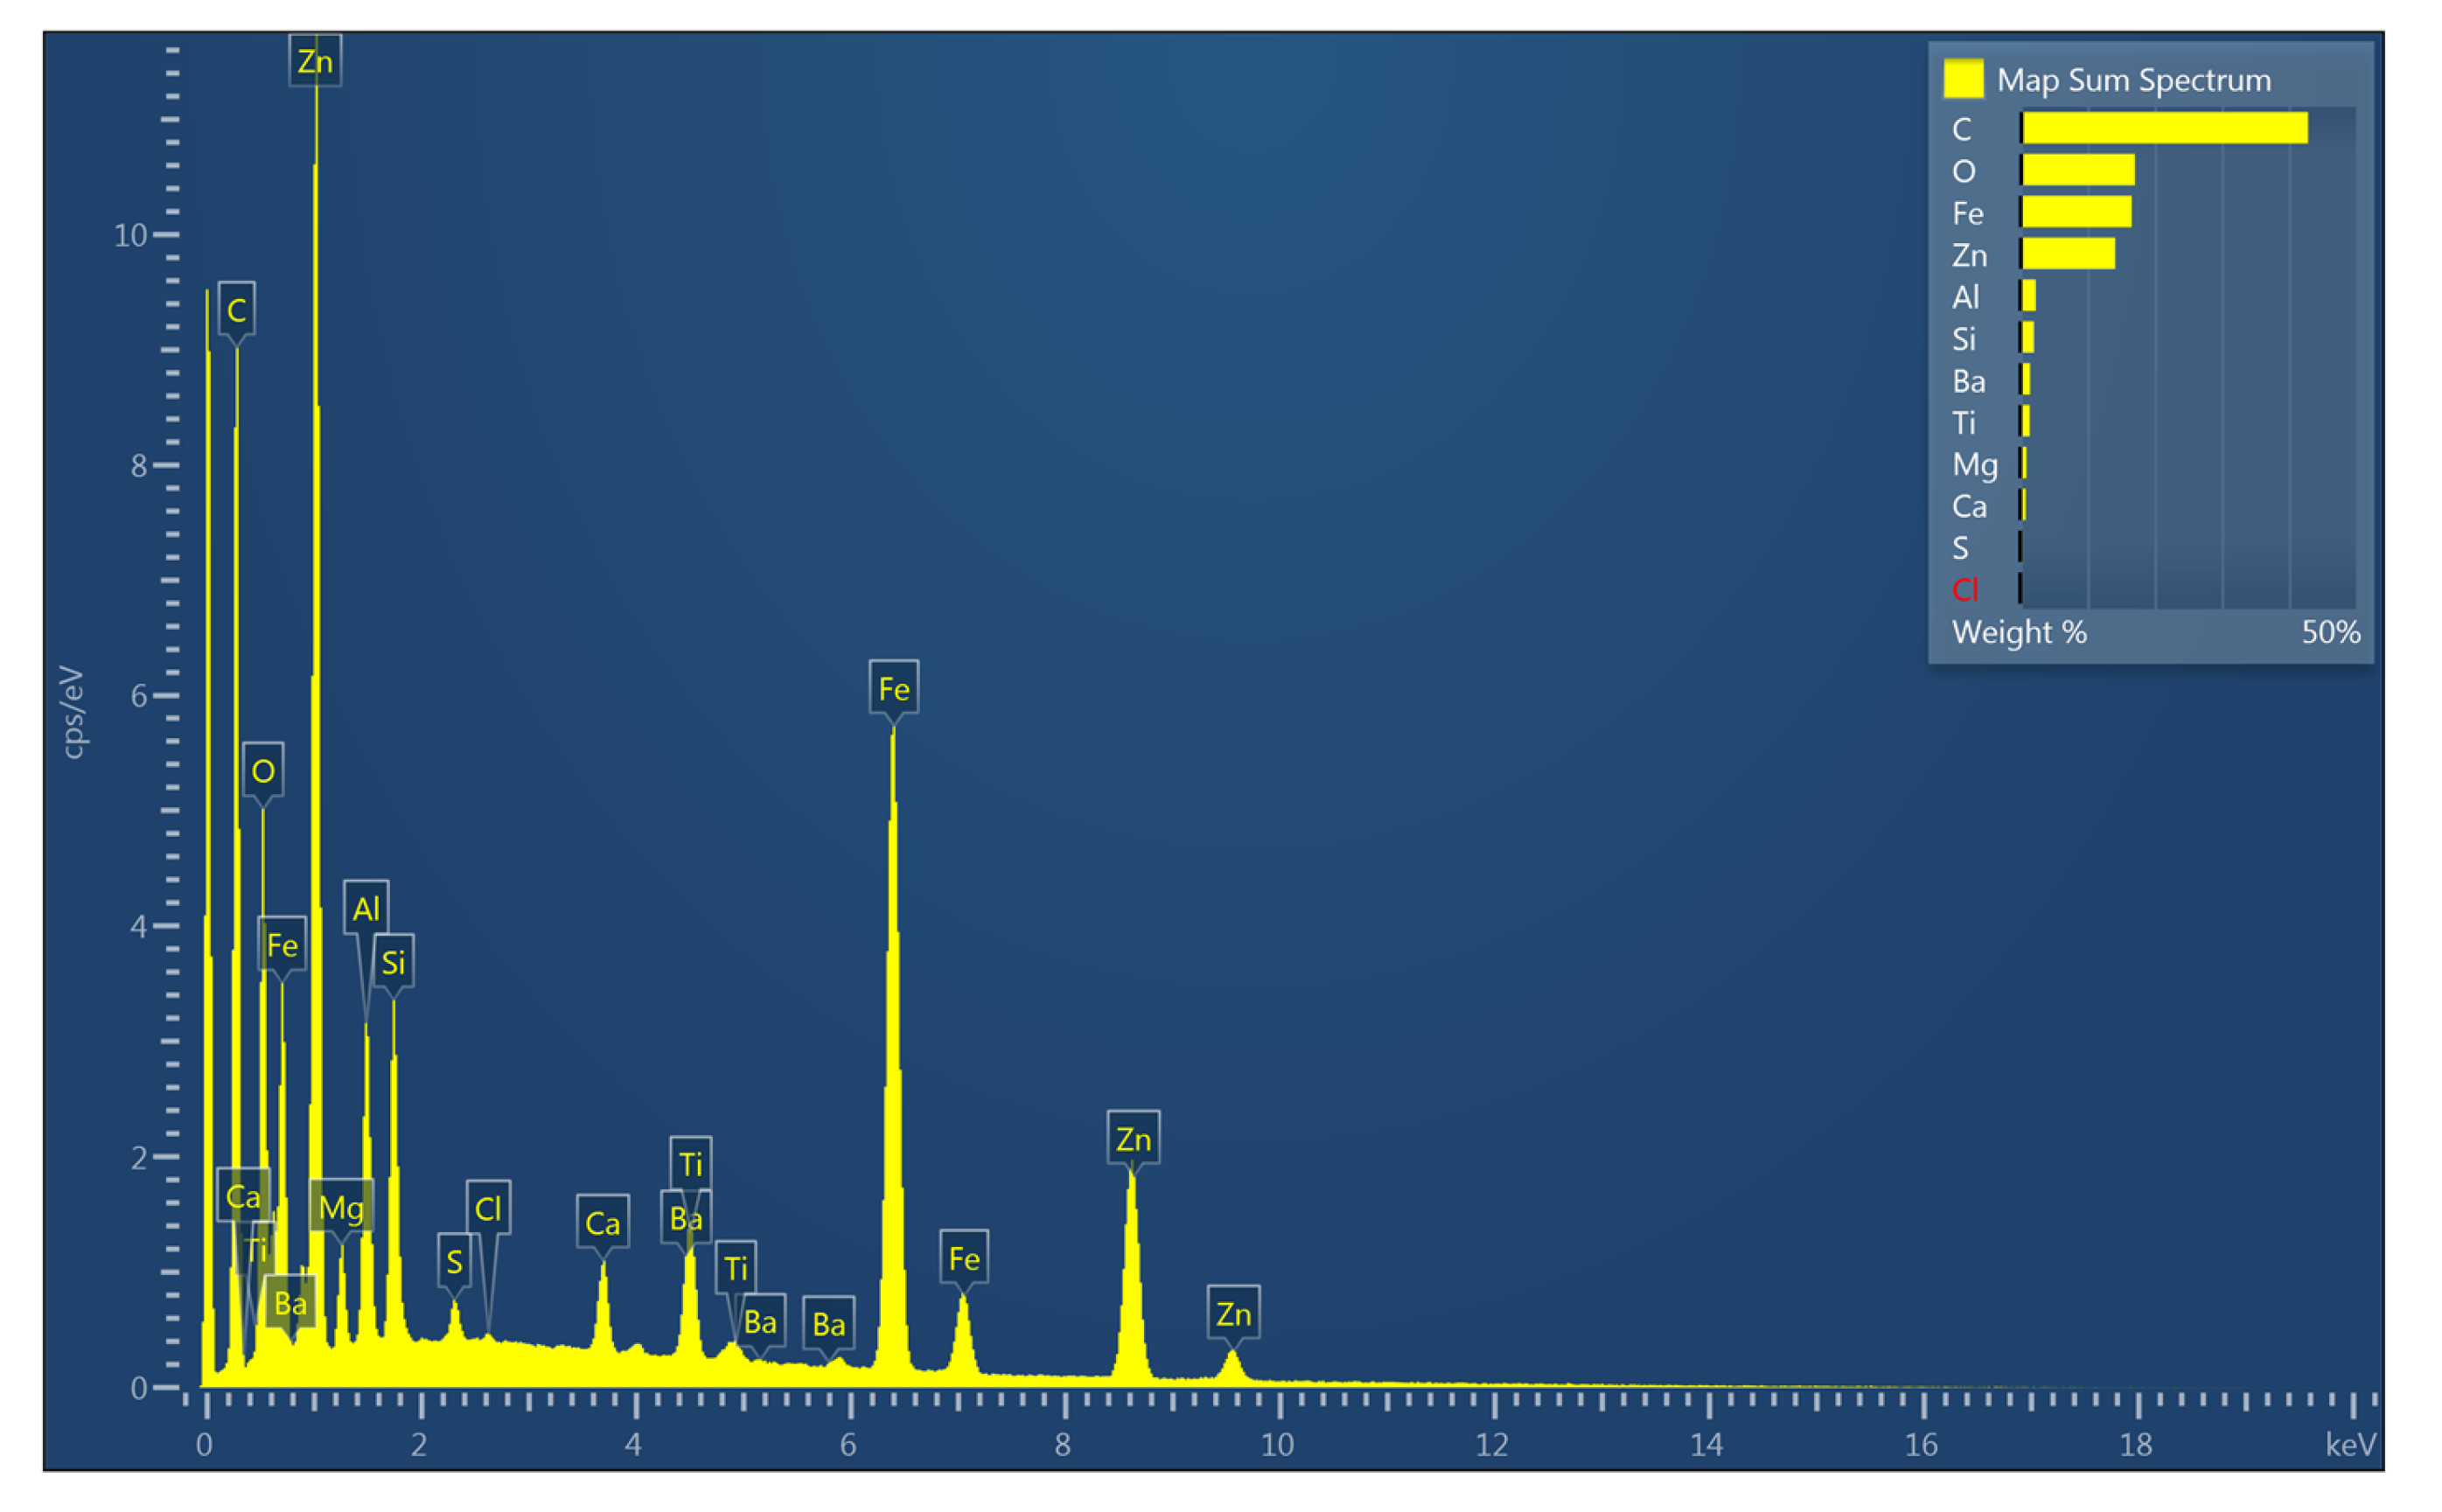Select the Zn label near 9.6 keV
2442x1512 pixels.
(x=1233, y=1314)
